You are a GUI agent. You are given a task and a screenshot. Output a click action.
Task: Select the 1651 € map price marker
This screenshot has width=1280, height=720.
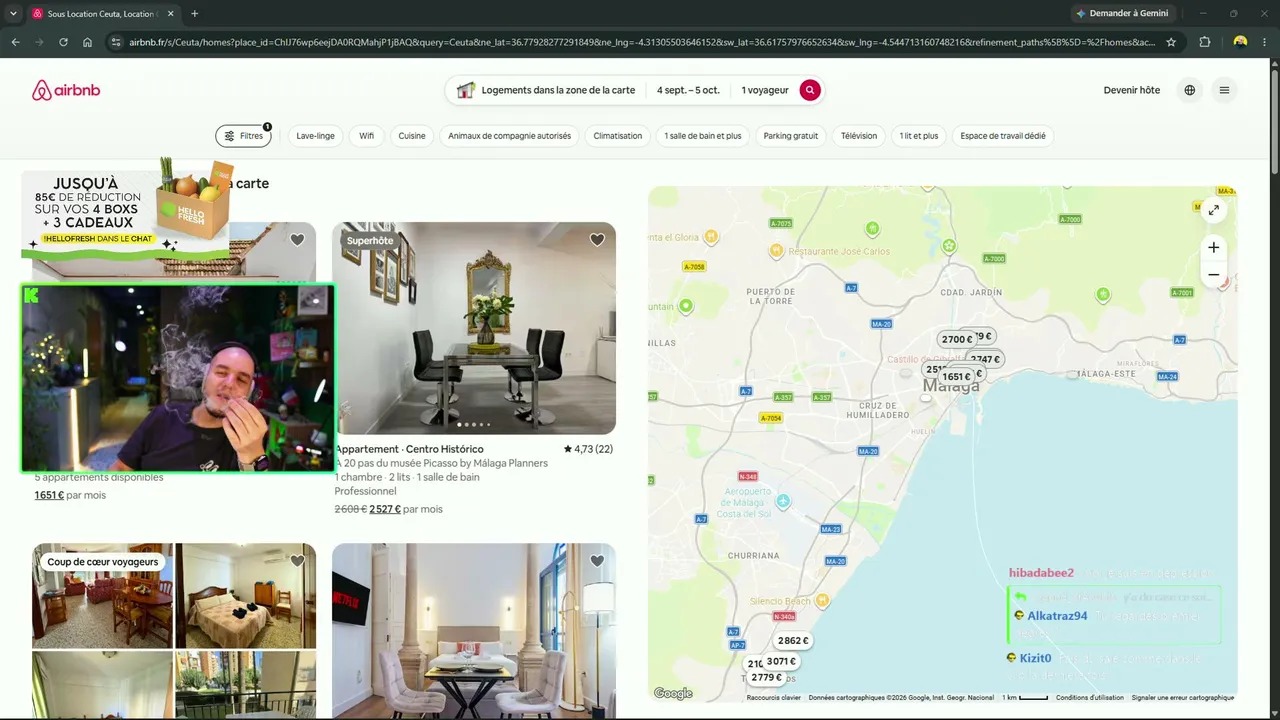[956, 377]
